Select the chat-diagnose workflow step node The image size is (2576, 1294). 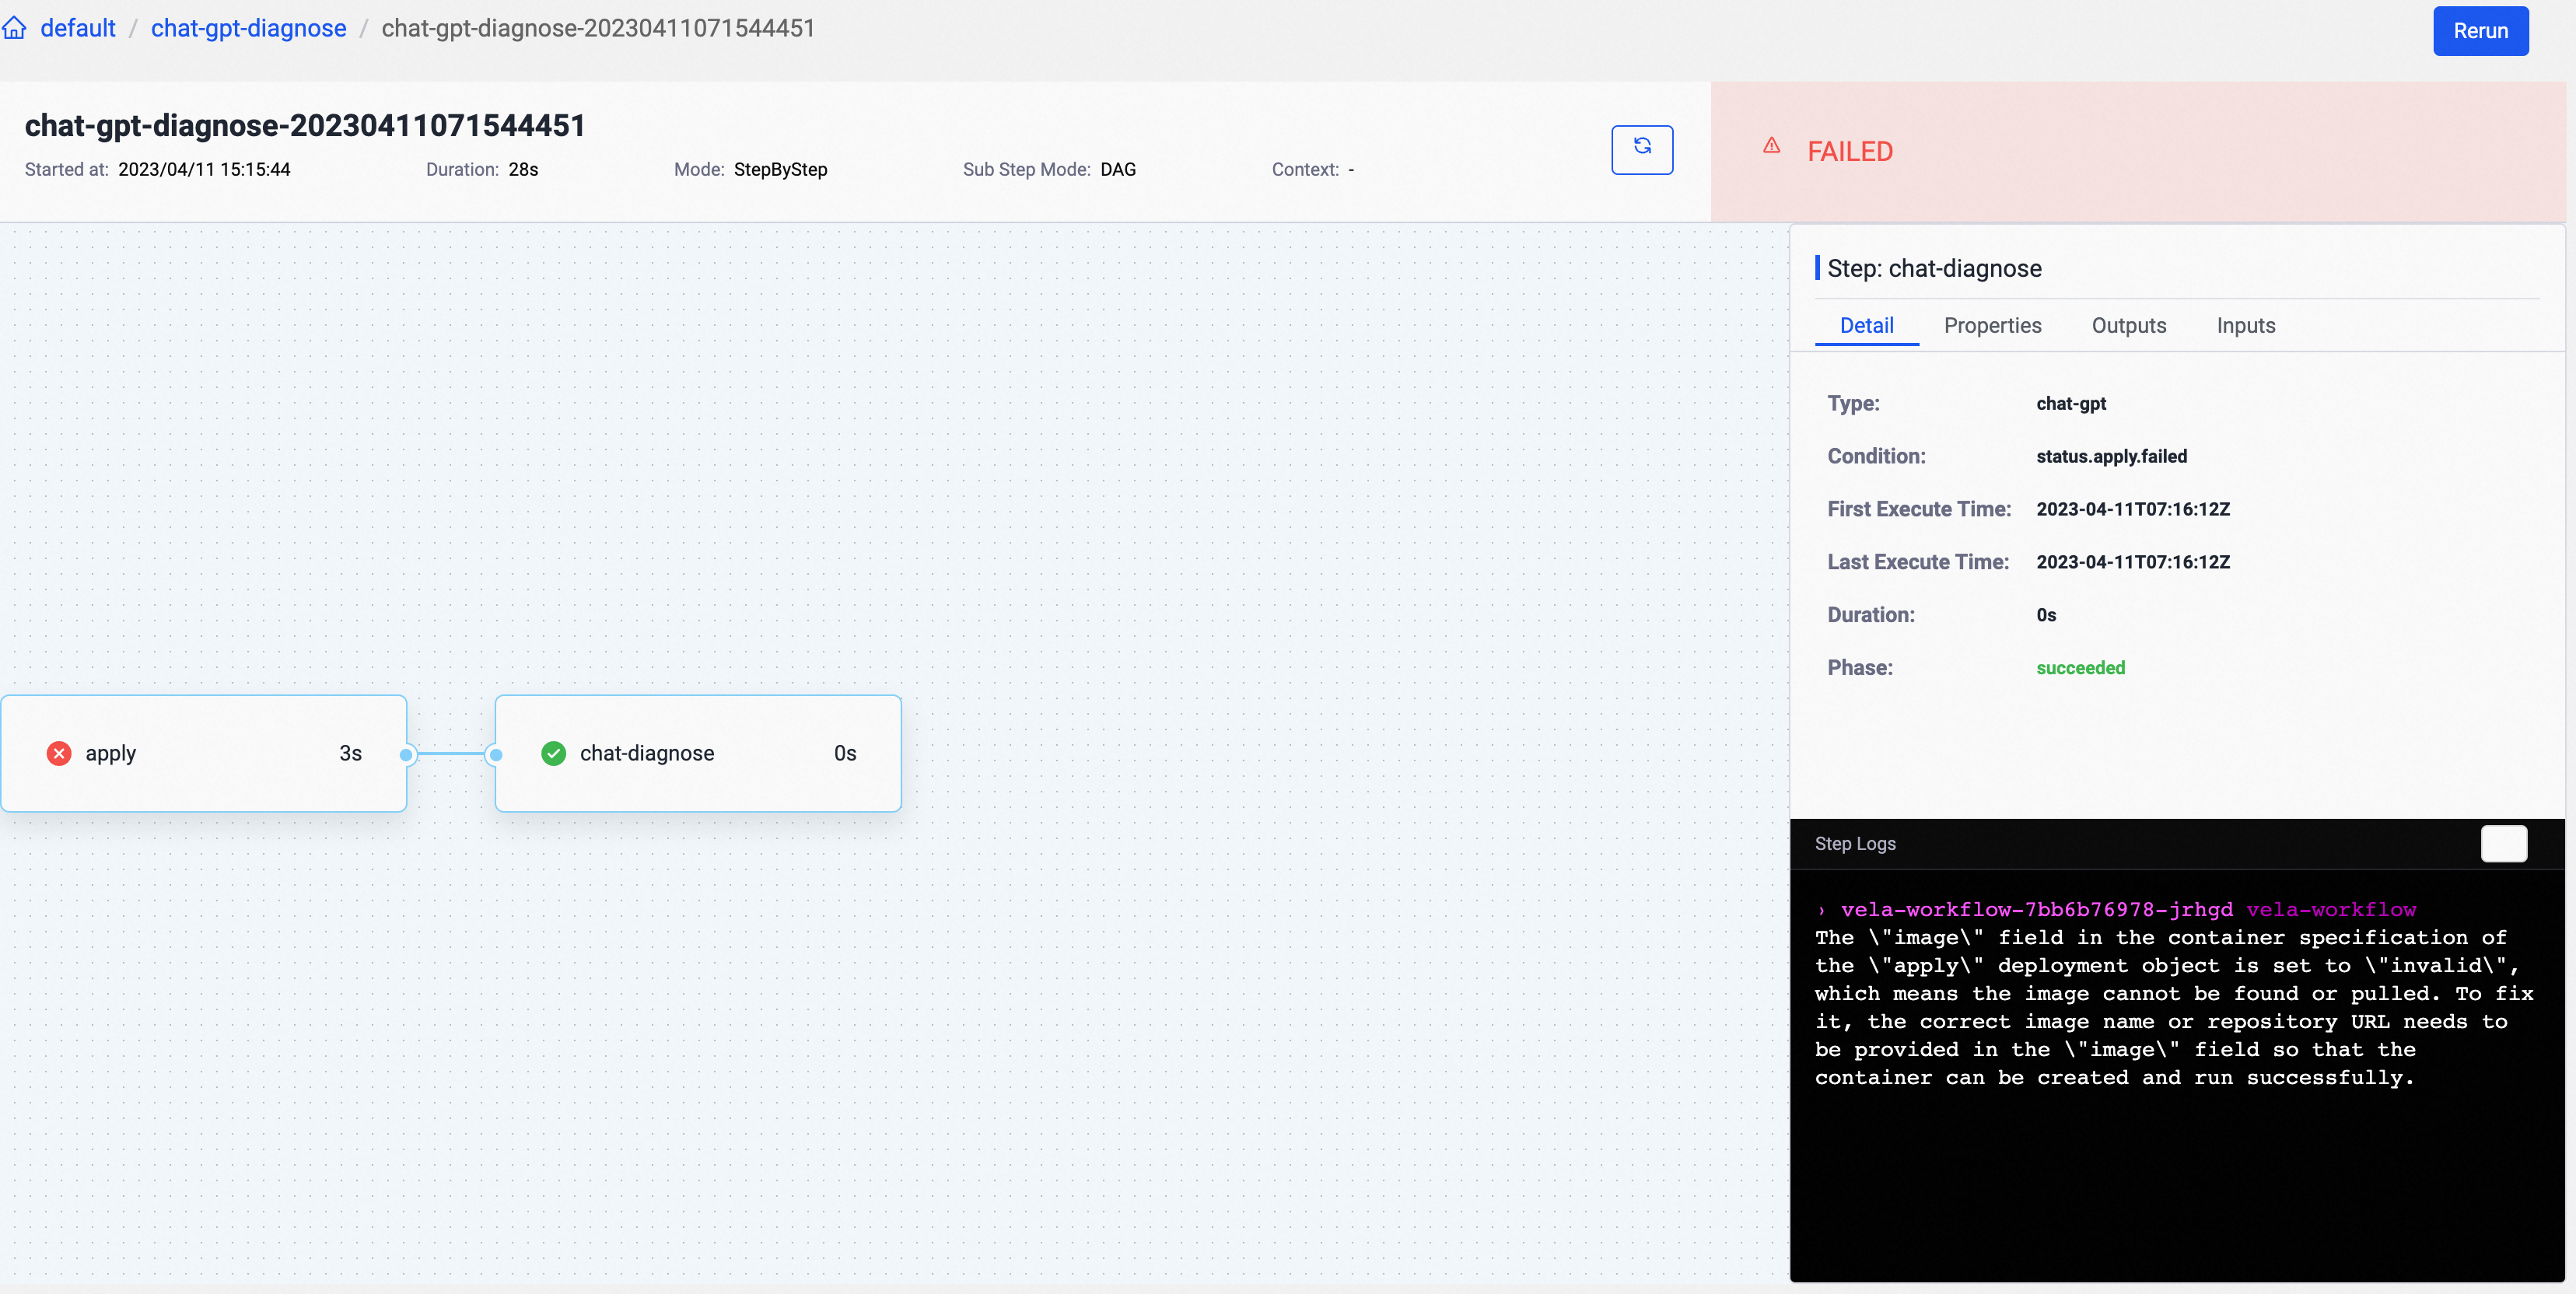(698, 753)
